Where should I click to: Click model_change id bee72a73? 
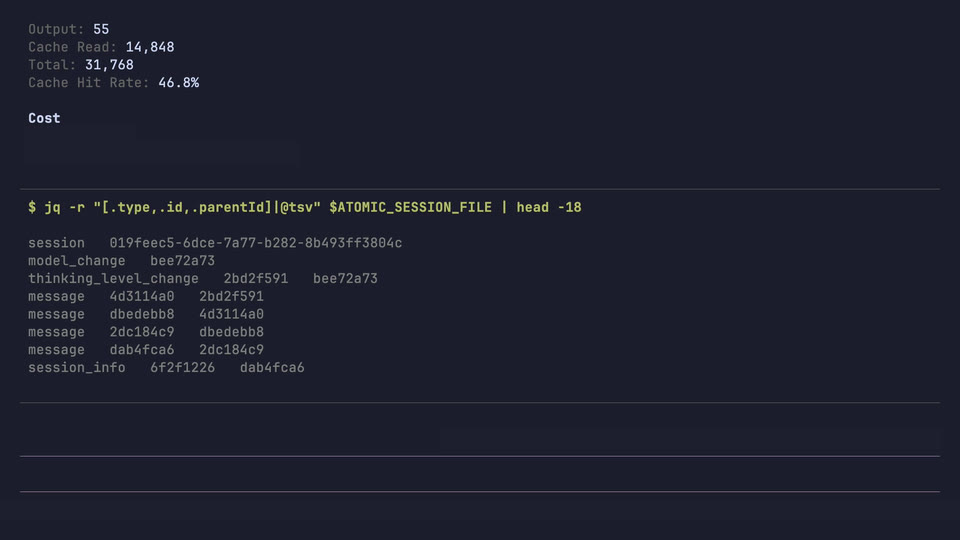click(x=182, y=261)
